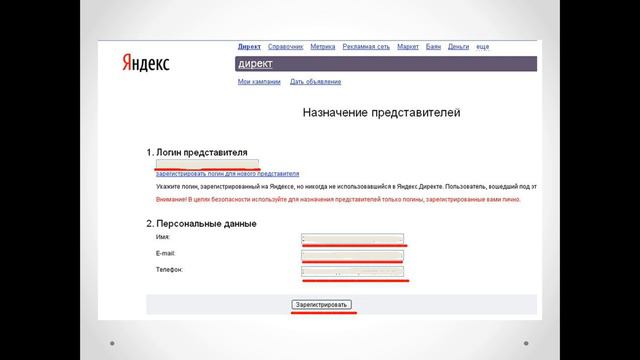Screen dimensions: 640x360
Task: Focus the E-mail input field
Action: coord(353,256)
